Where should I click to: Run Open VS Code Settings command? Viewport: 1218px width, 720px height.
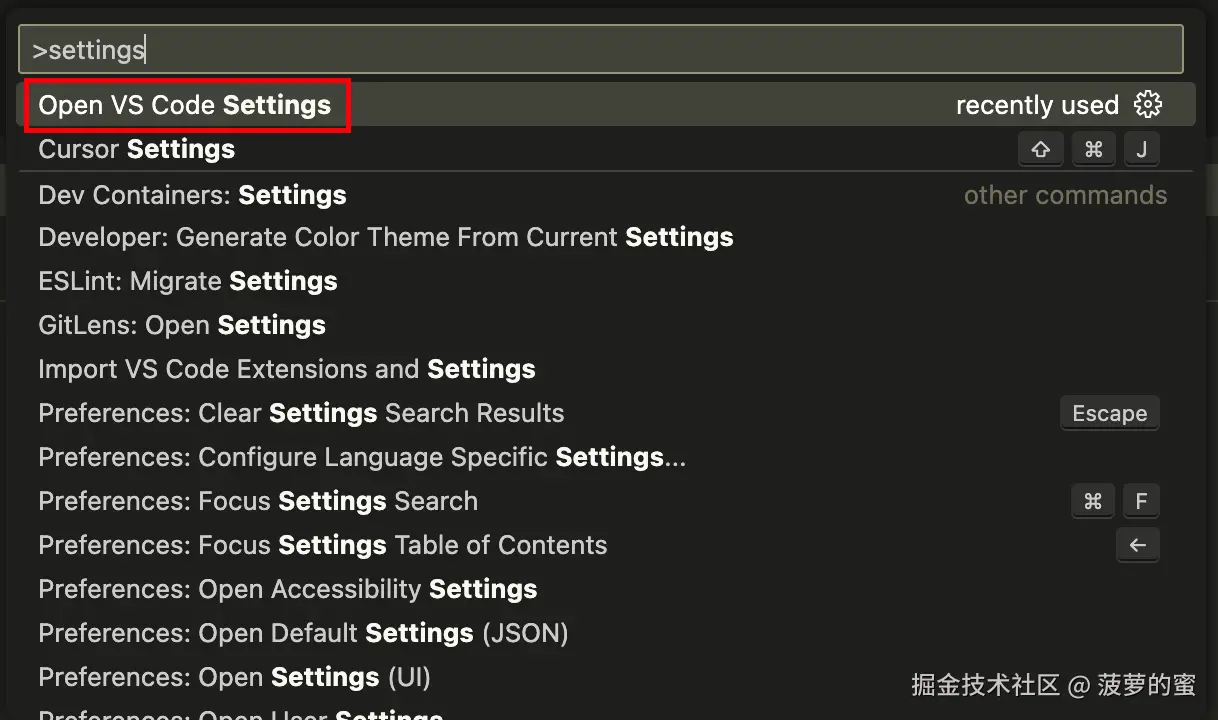click(185, 105)
